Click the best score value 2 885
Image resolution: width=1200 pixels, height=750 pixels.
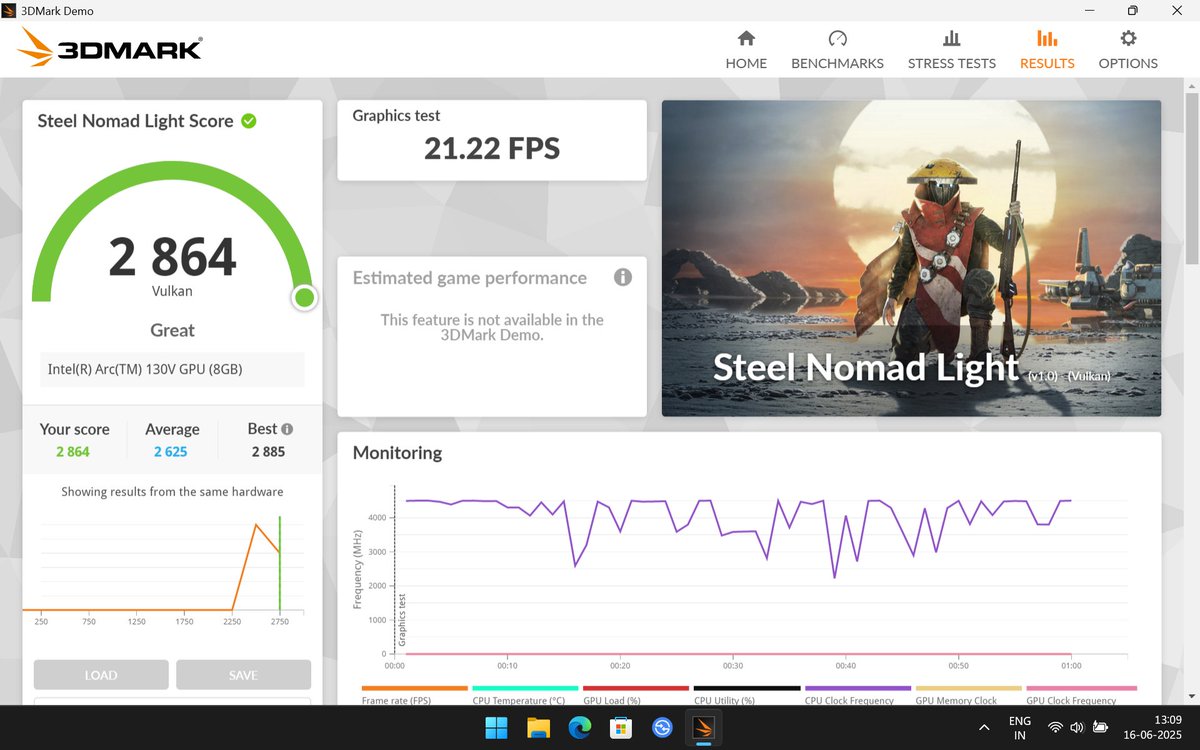[268, 452]
